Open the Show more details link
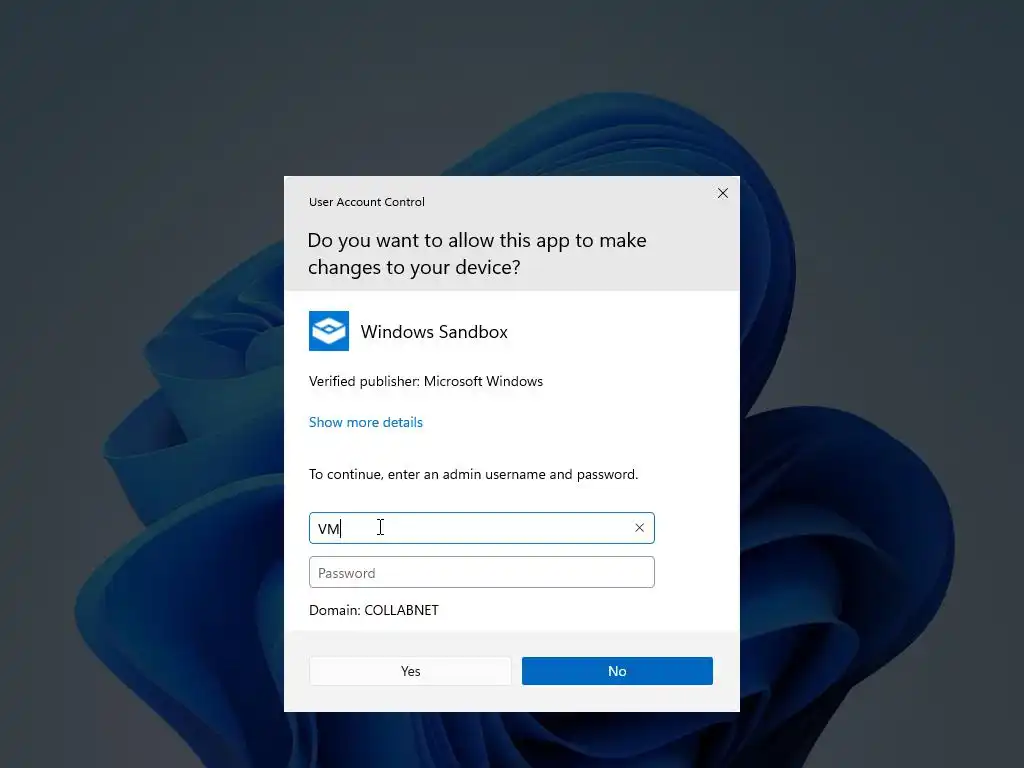 [x=366, y=423]
